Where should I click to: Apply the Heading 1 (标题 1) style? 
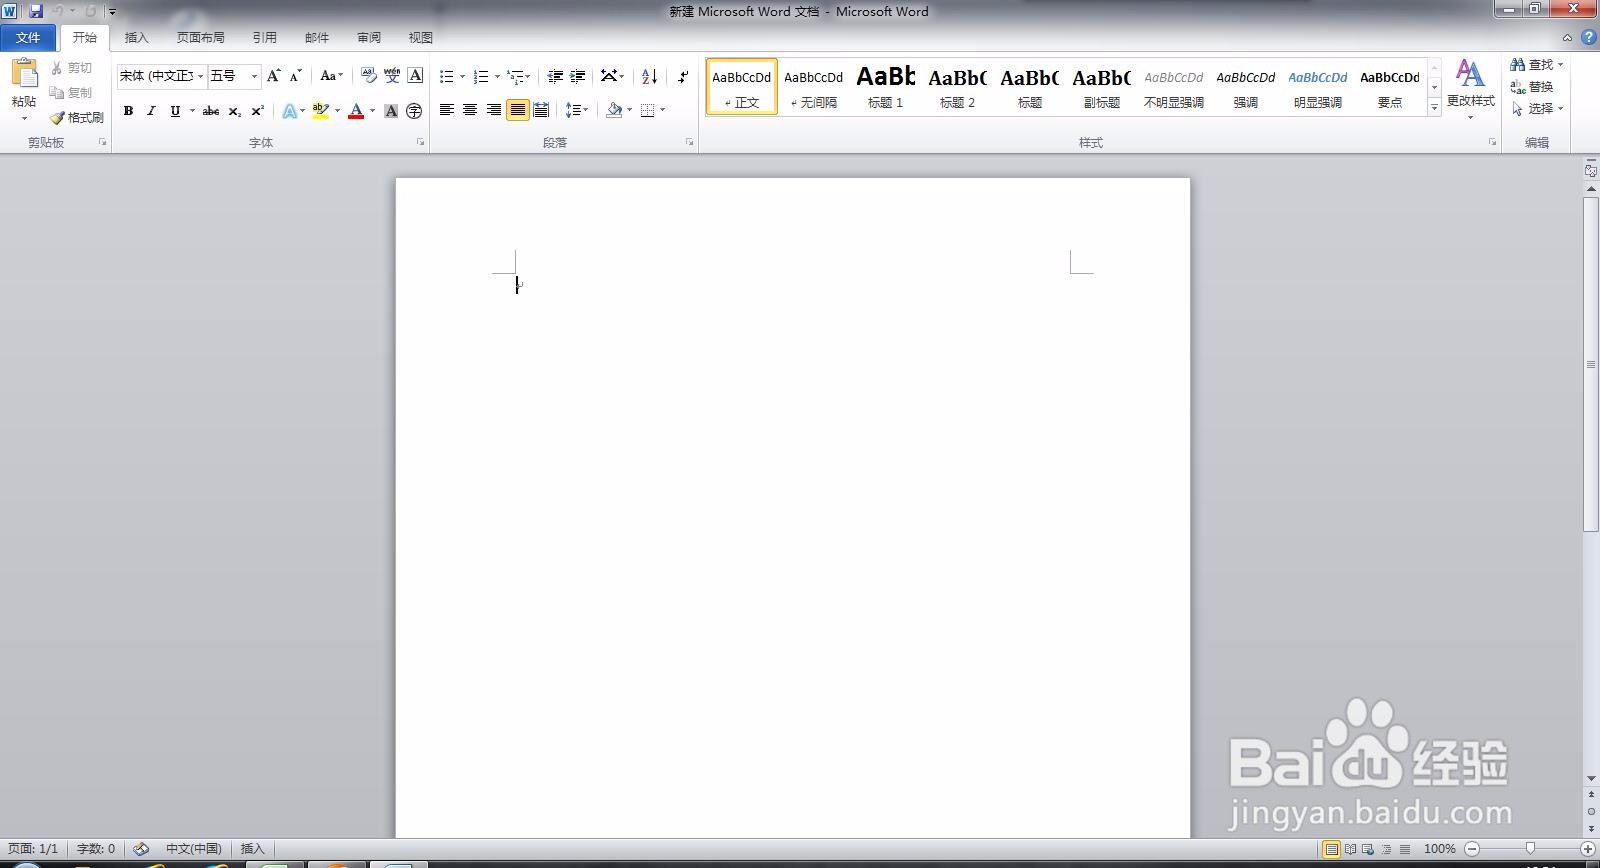click(885, 86)
